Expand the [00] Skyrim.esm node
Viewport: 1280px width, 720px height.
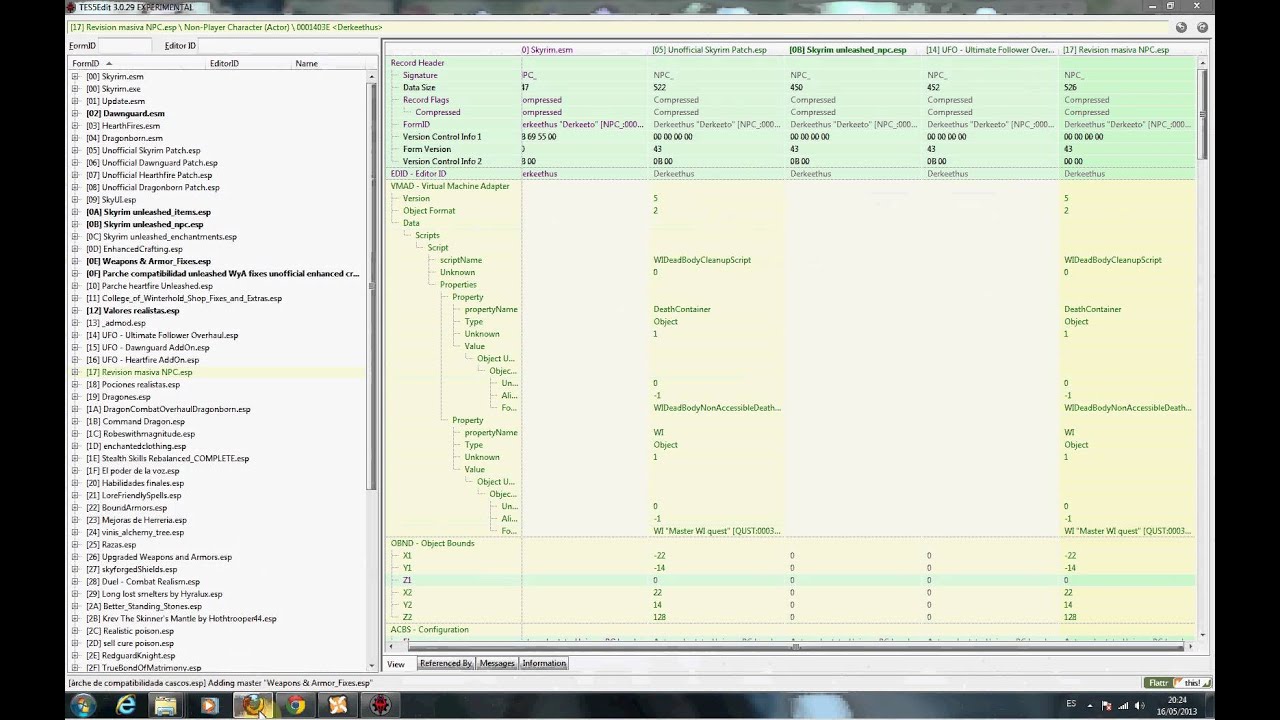pos(75,76)
